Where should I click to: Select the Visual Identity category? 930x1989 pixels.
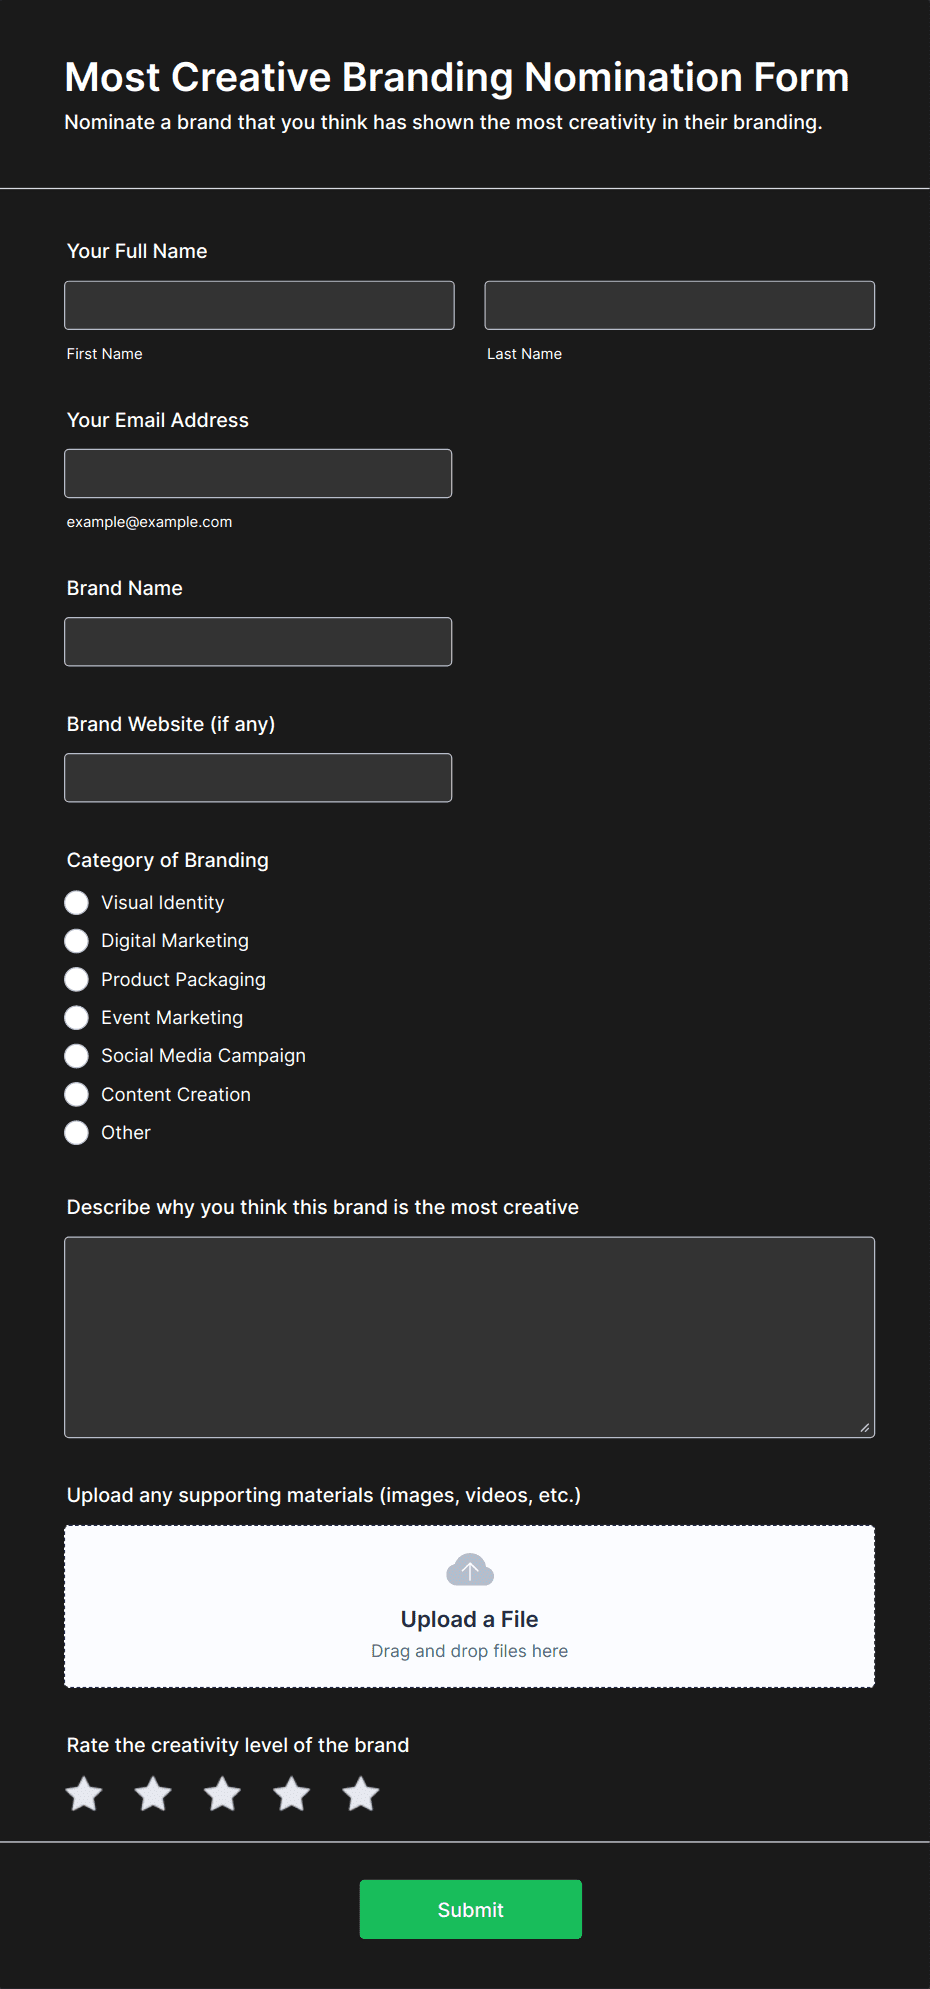tap(76, 902)
